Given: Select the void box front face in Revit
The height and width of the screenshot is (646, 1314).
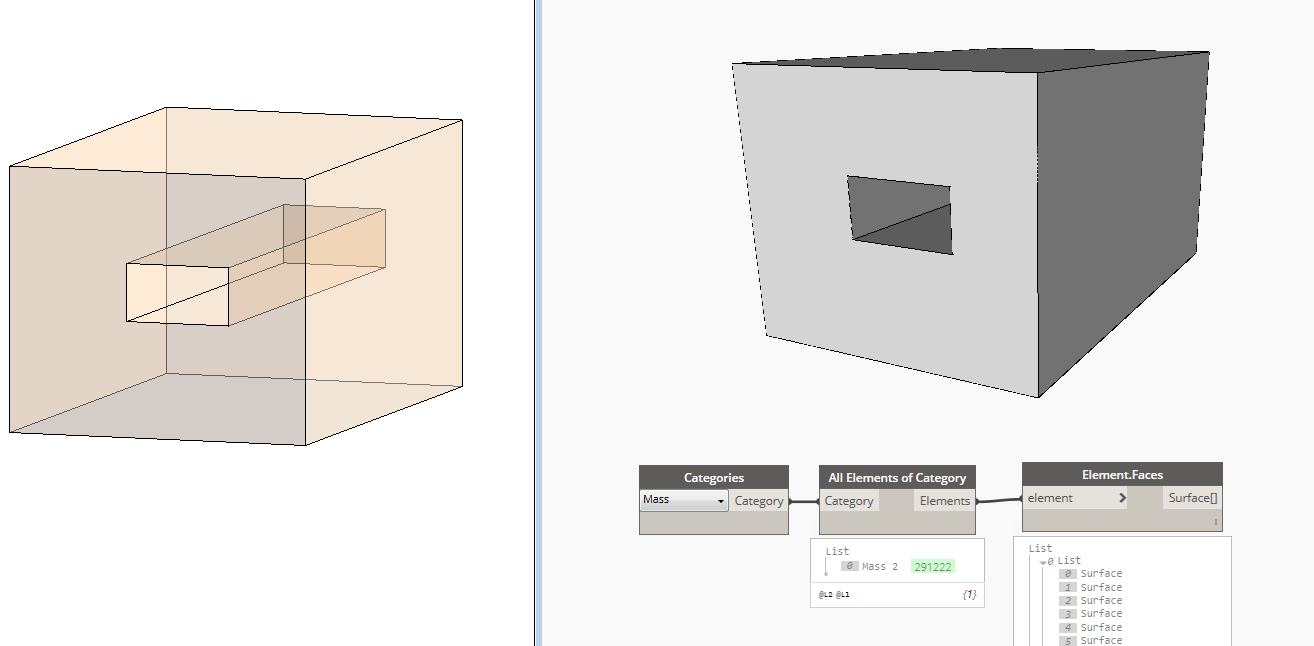Looking at the screenshot, I should pyautogui.click(x=177, y=294).
